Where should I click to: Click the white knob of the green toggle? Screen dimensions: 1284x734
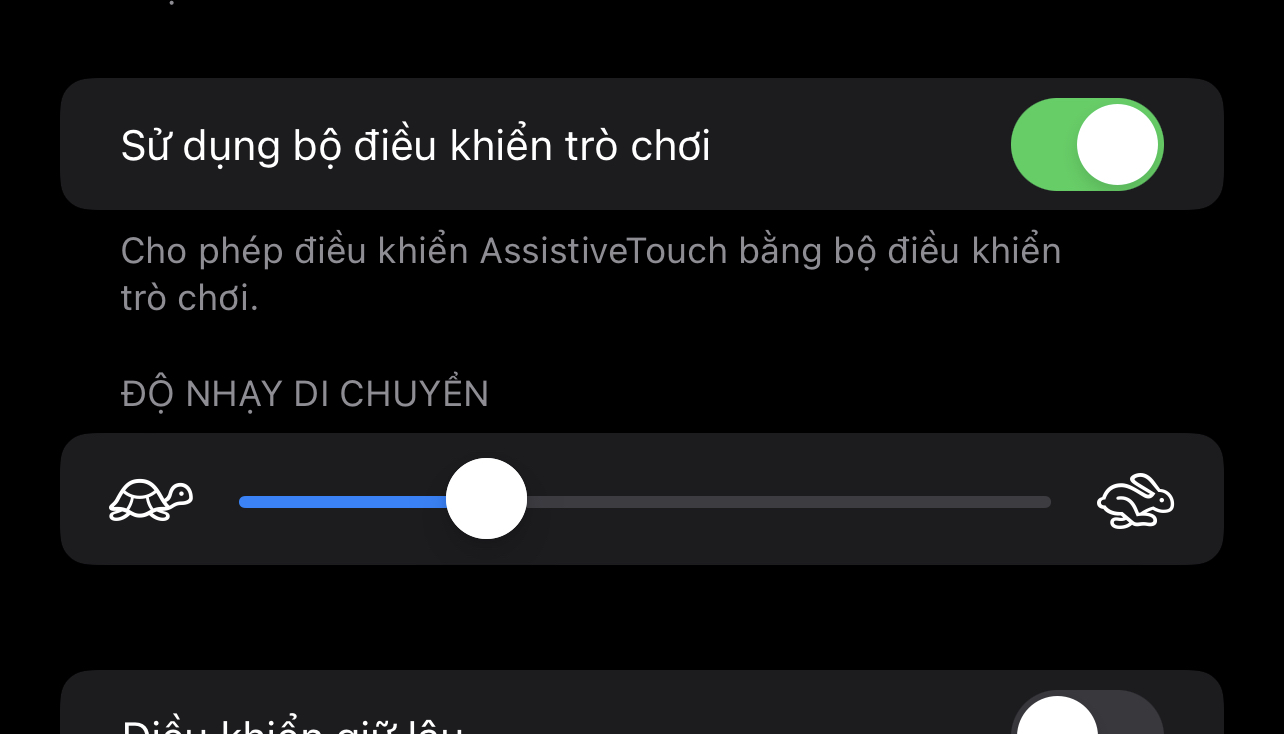1118,144
